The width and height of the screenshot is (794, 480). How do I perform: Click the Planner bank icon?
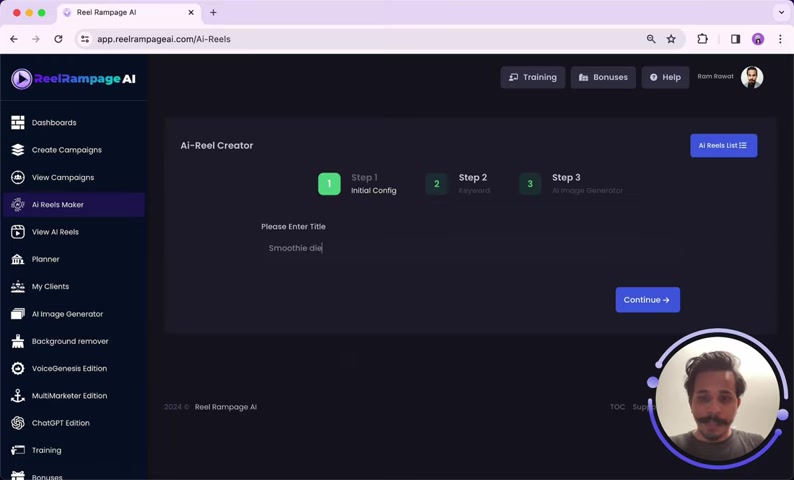pos(18,259)
